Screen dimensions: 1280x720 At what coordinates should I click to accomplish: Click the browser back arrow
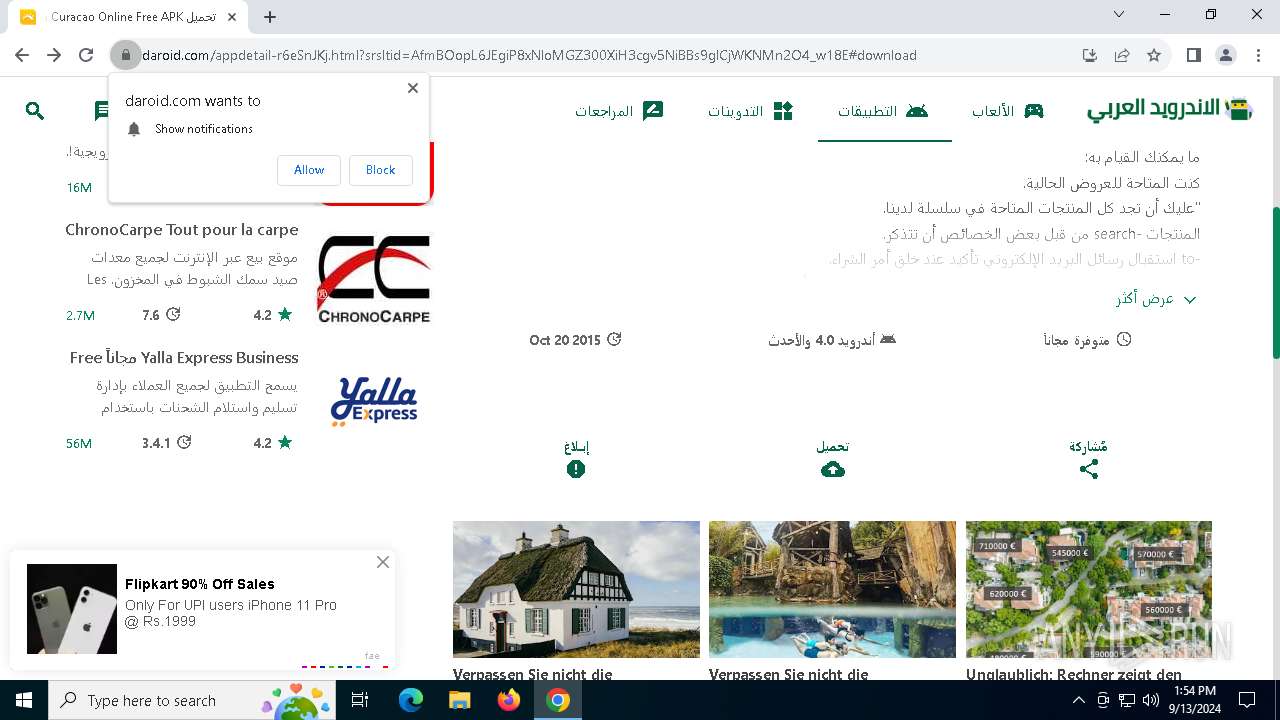pyautogui.click(x=22, y=55)
